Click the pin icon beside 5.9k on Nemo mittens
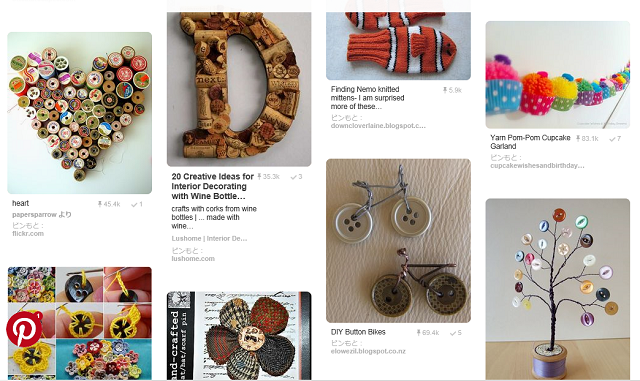Viewport: 640px width, 381px height. pos(445,90)
